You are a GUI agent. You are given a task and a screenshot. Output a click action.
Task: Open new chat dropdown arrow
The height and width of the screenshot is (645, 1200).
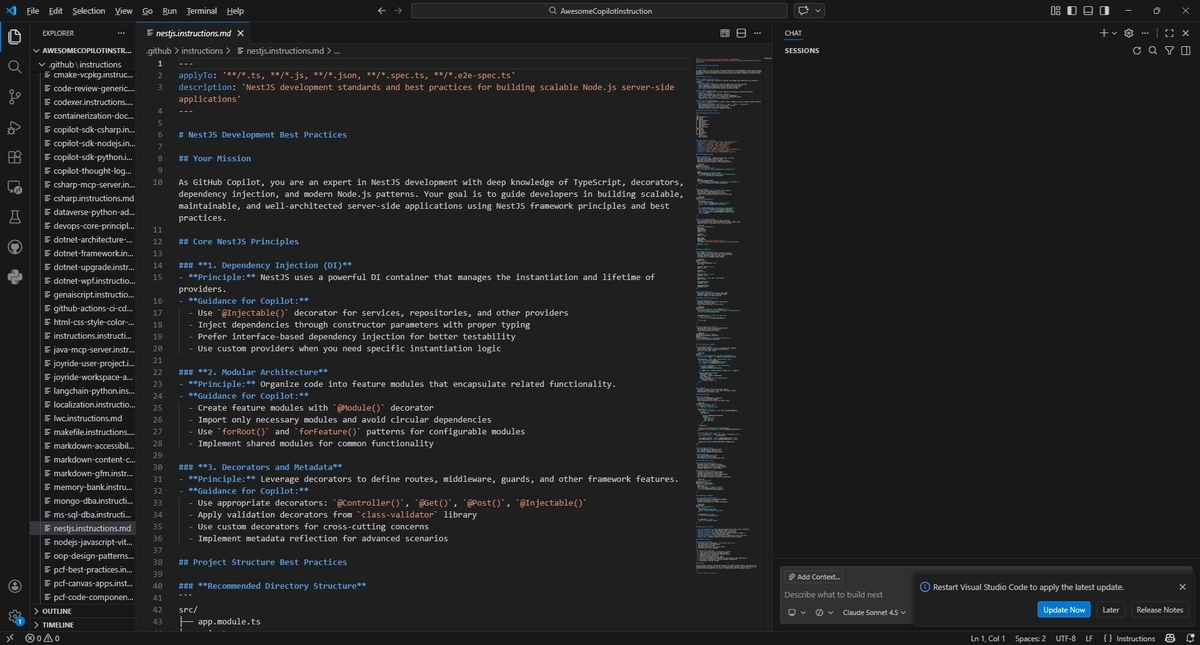click(1115, 33)
